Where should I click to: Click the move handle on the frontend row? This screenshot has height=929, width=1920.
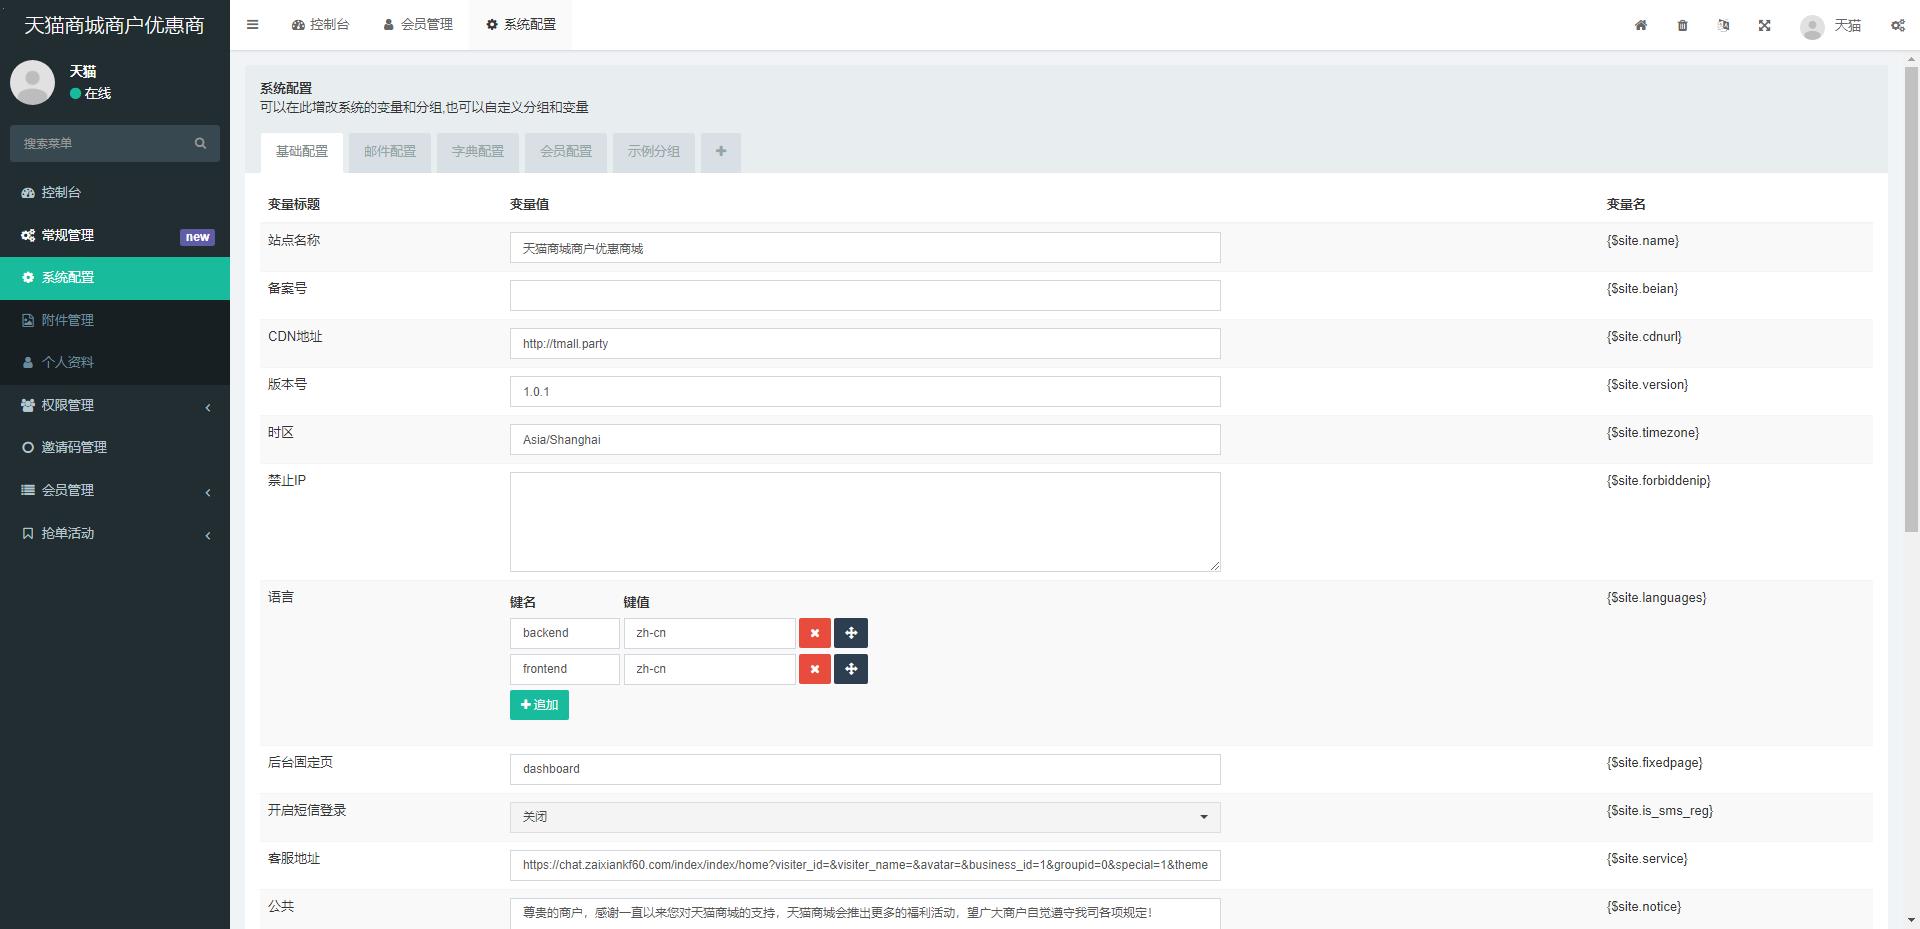pos(850,669)
